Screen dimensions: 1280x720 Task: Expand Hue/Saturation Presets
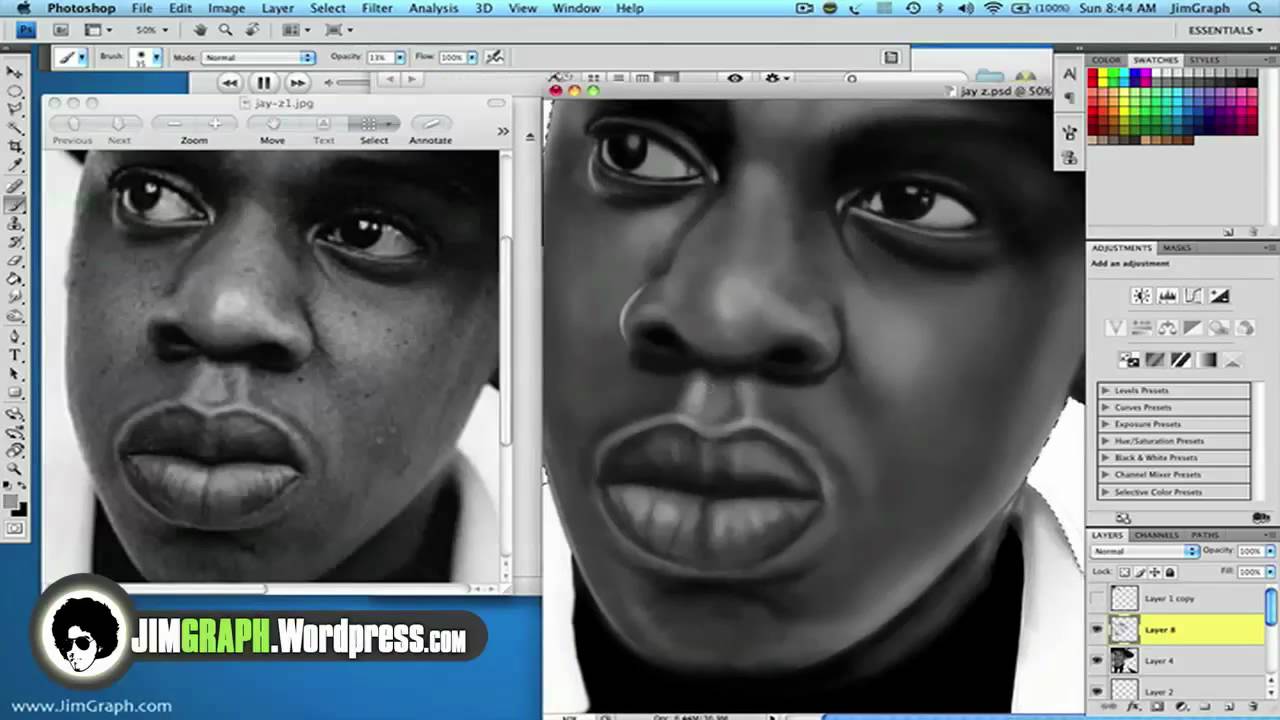pos(1106,441)
